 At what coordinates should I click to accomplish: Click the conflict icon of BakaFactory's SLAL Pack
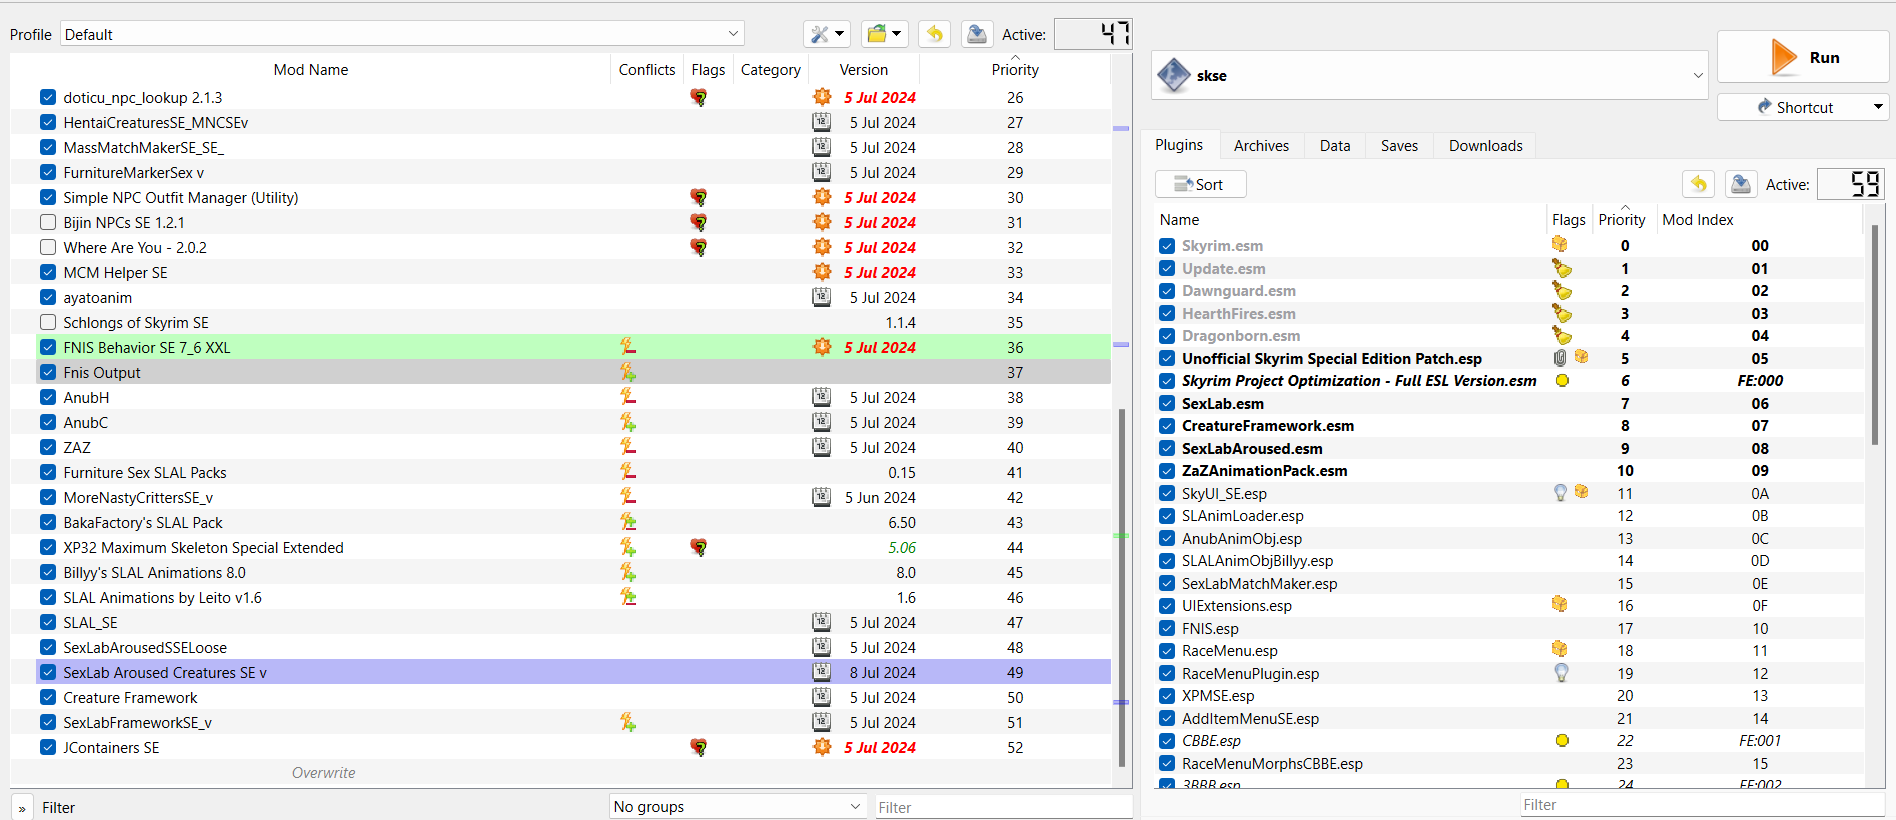pyautogui.click(x=628, y=522)
